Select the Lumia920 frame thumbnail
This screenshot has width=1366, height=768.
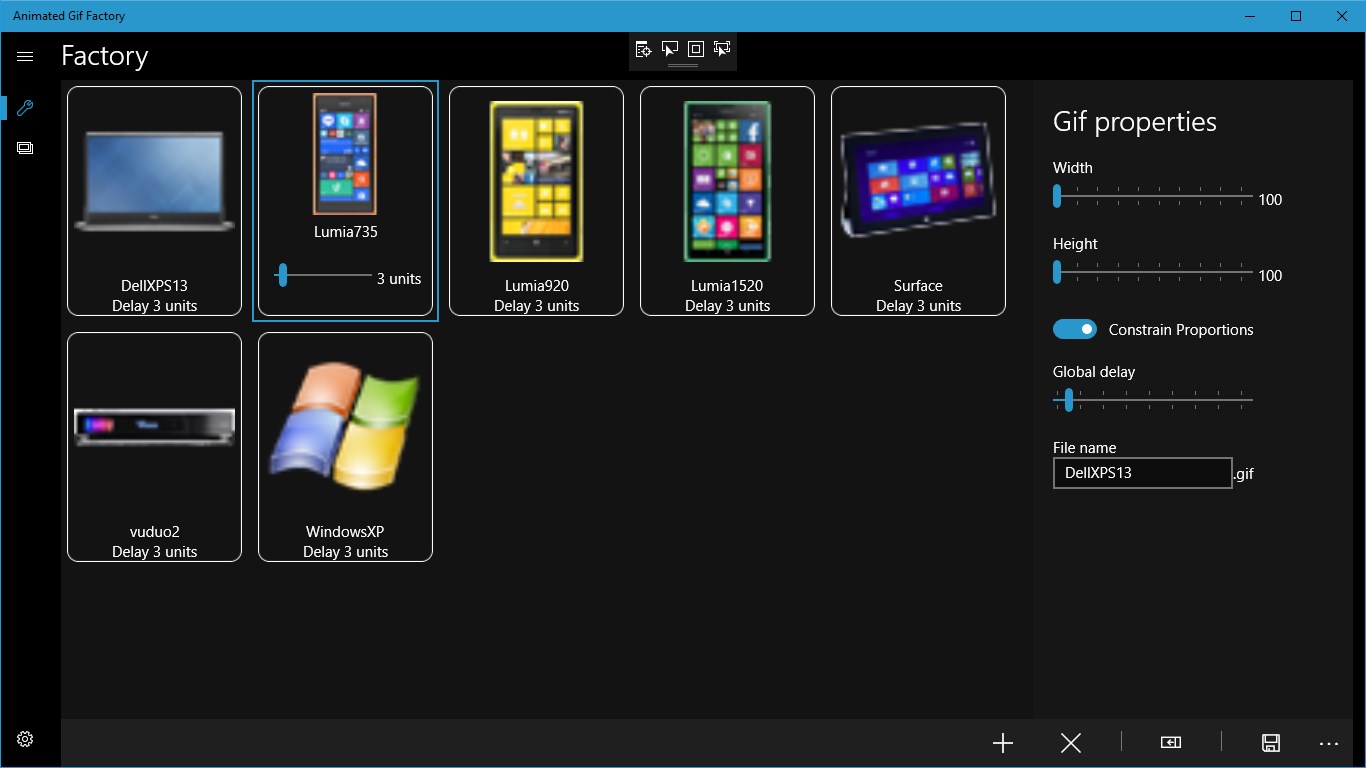pyautogui.click(x=536, y=201)
